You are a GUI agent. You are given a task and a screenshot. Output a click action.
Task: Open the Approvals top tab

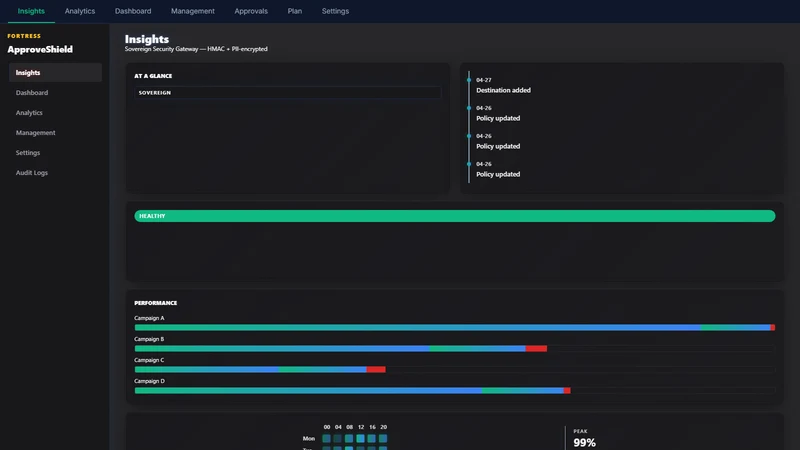pyautogui.click(x=251, y=11)
